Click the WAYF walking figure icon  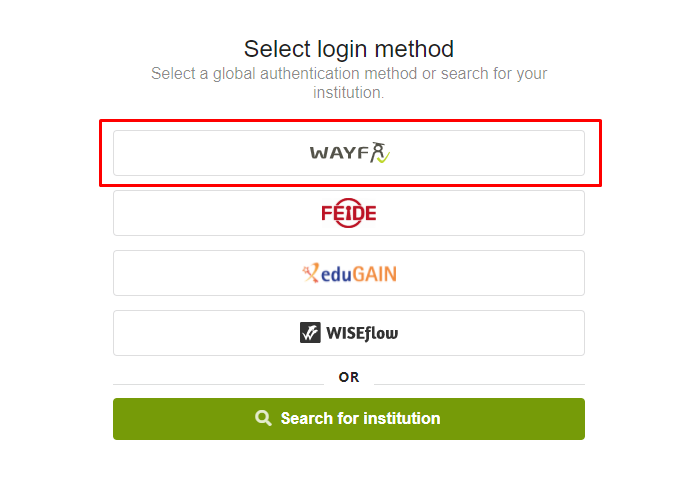(x=377, y=152)
